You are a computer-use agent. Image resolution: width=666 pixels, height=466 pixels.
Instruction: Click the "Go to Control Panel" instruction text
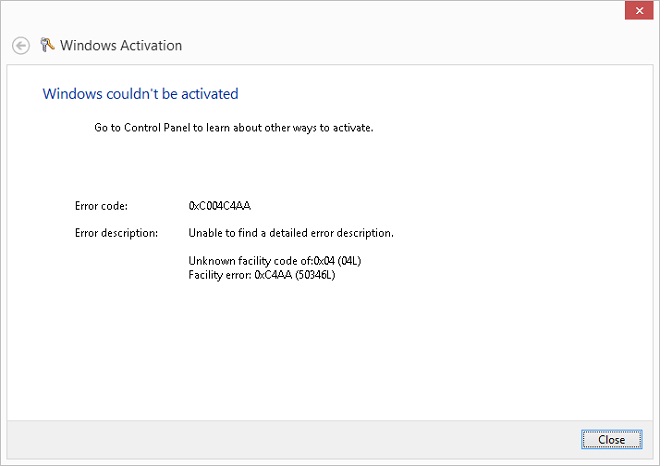(233, 128)
